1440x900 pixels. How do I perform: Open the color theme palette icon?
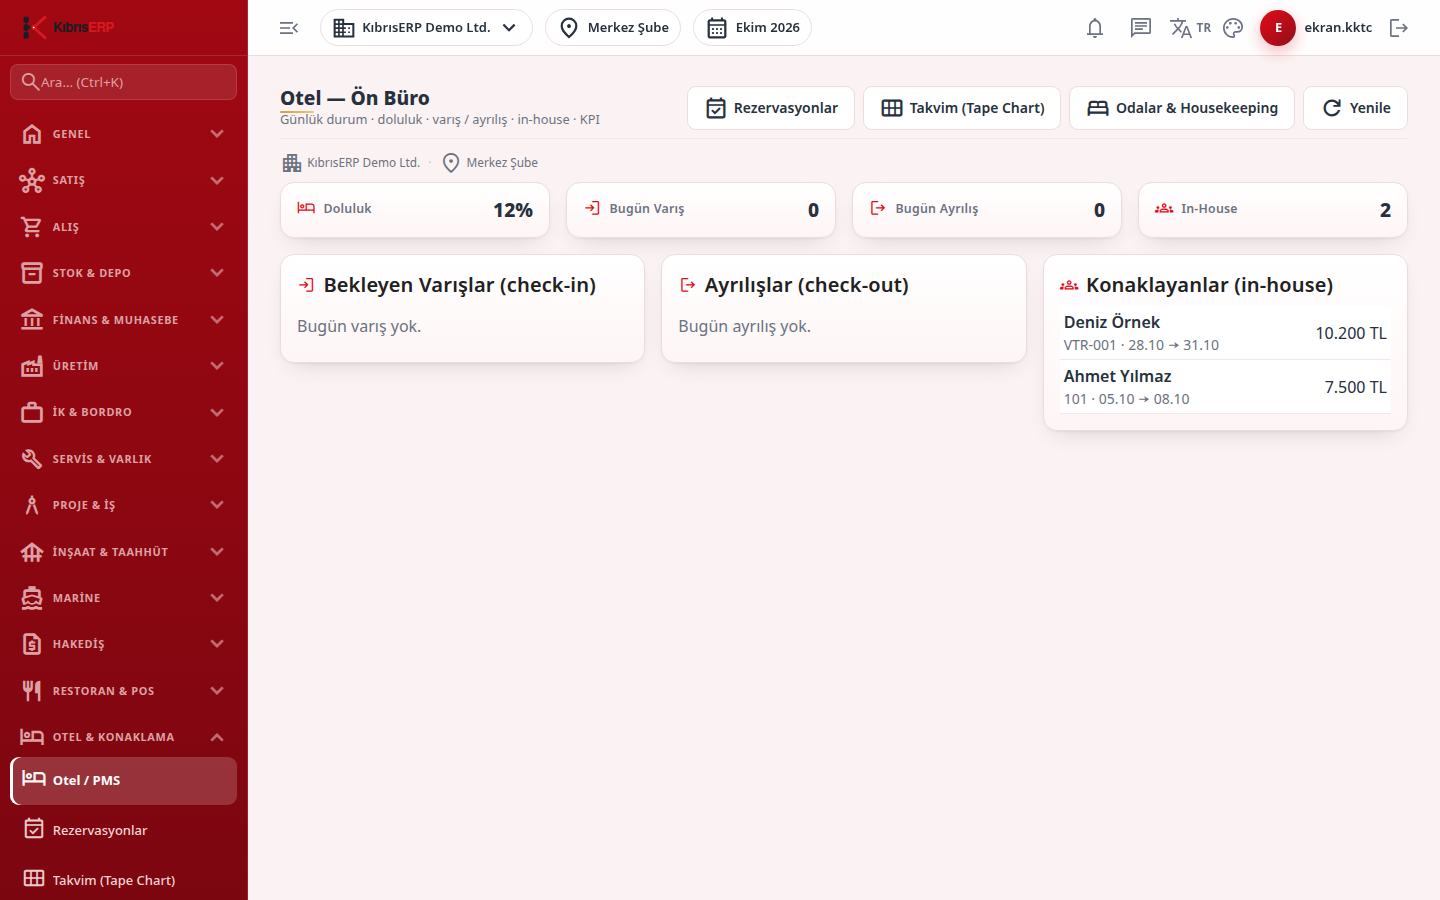click(x=1233, y=28)
